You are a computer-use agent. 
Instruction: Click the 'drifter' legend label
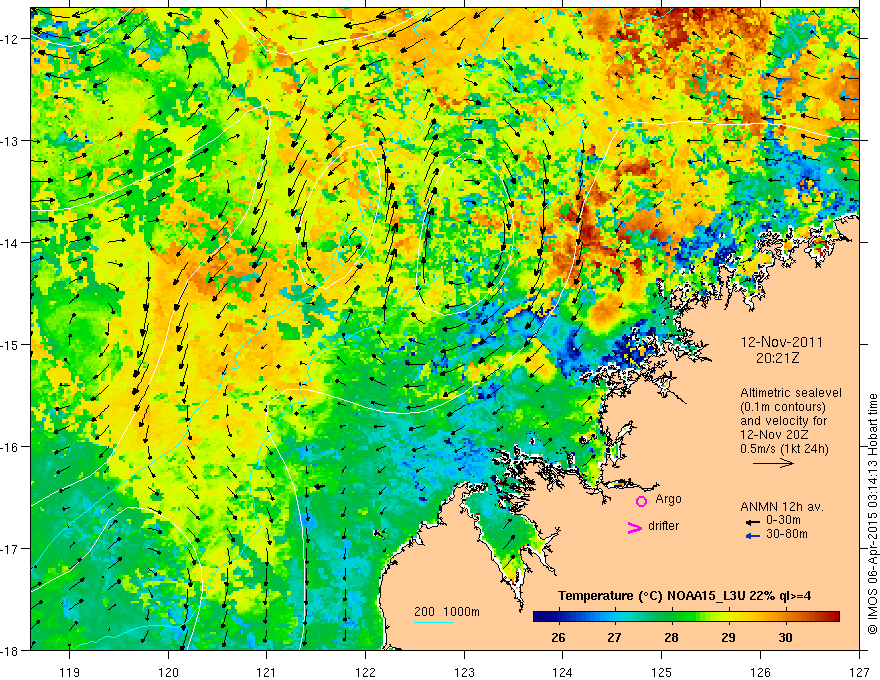pyautogui.click(x=663, y=526)
